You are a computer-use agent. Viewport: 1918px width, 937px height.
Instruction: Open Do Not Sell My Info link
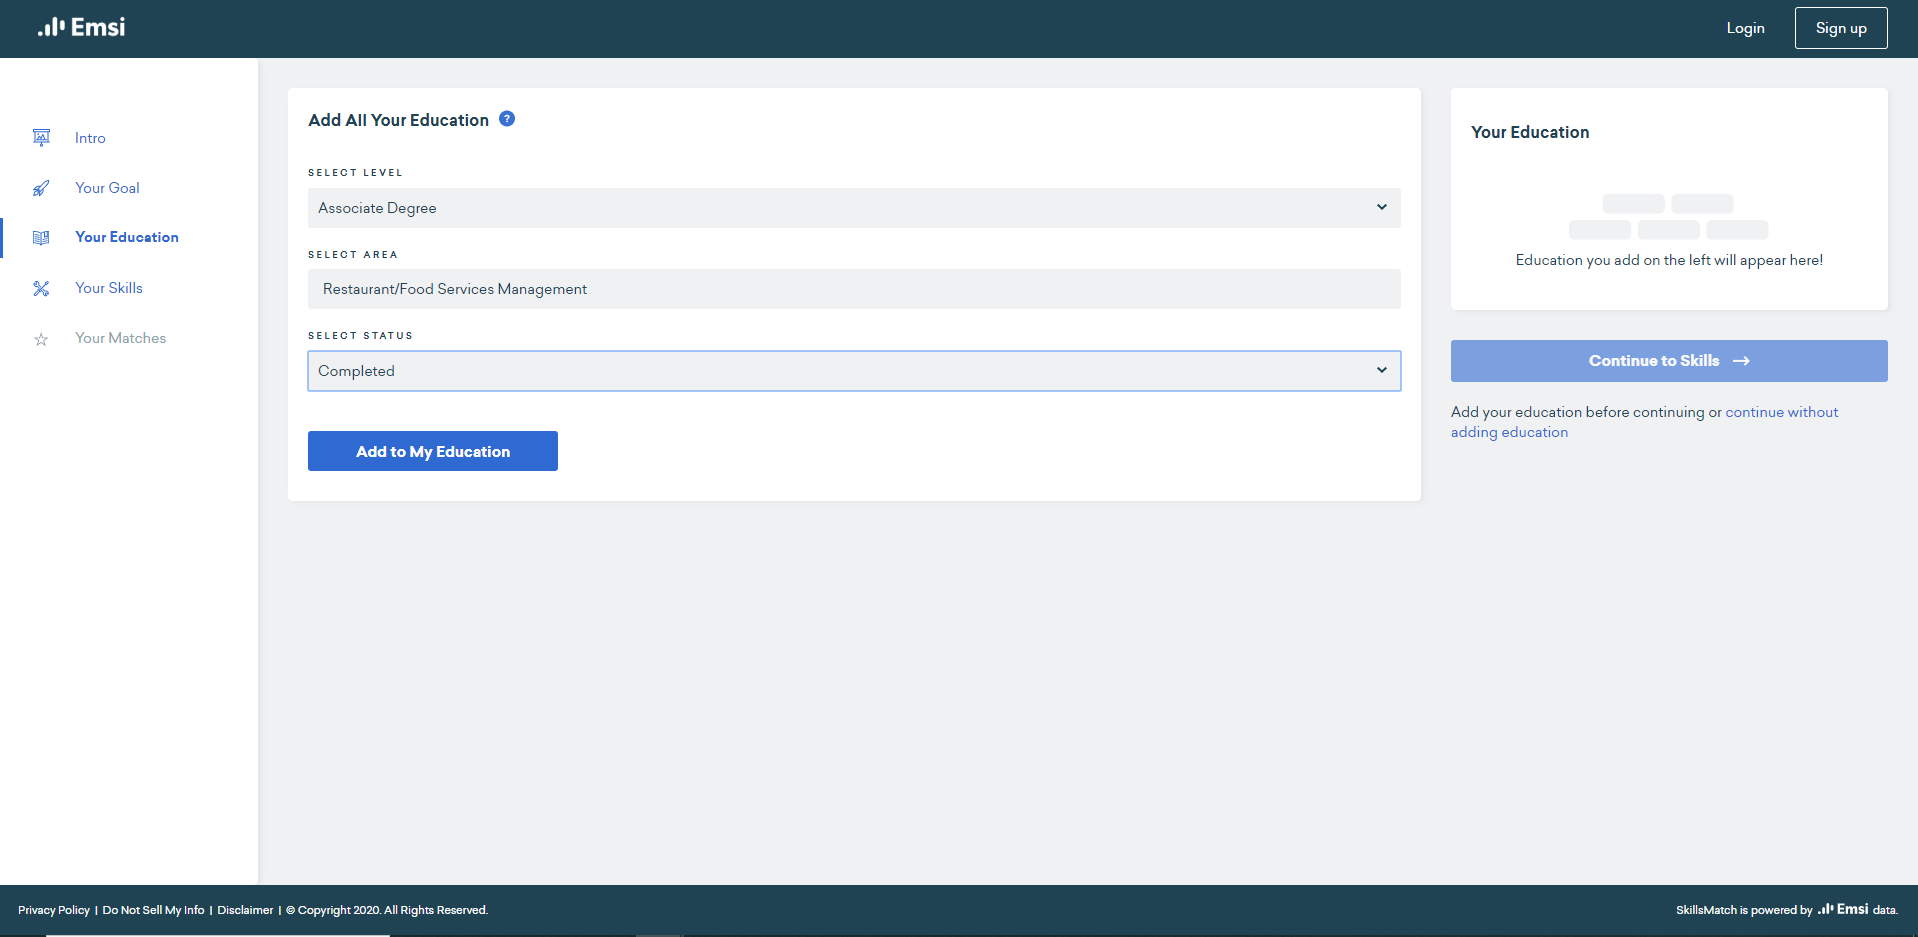[153, 910]
